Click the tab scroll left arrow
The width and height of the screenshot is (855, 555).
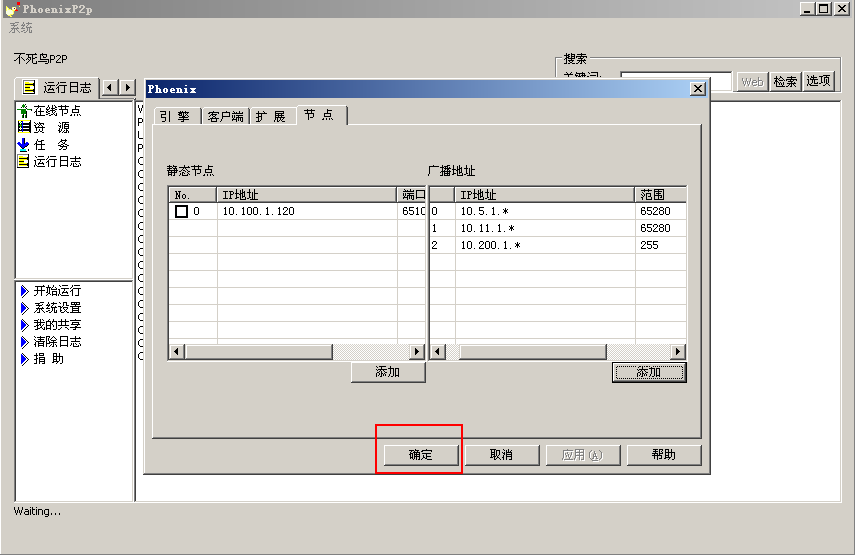(x=110, y=87)
